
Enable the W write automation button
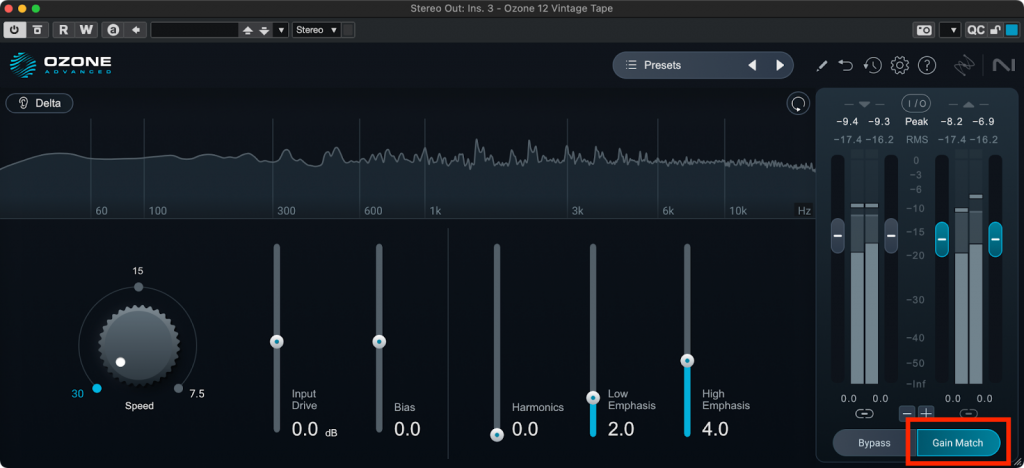click(86, 30)
